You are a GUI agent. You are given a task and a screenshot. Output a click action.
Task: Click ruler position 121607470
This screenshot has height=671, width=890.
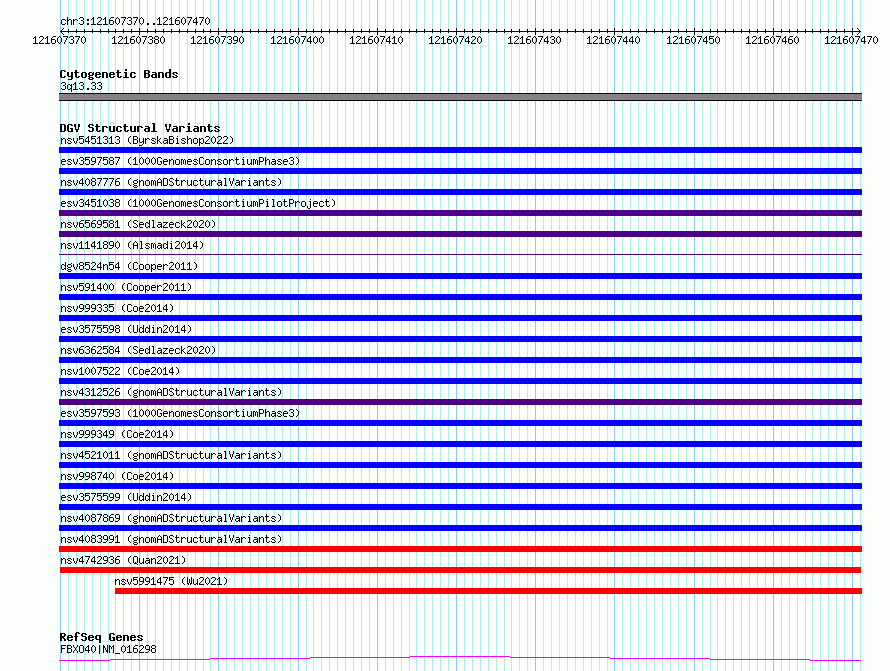(851, 40)
